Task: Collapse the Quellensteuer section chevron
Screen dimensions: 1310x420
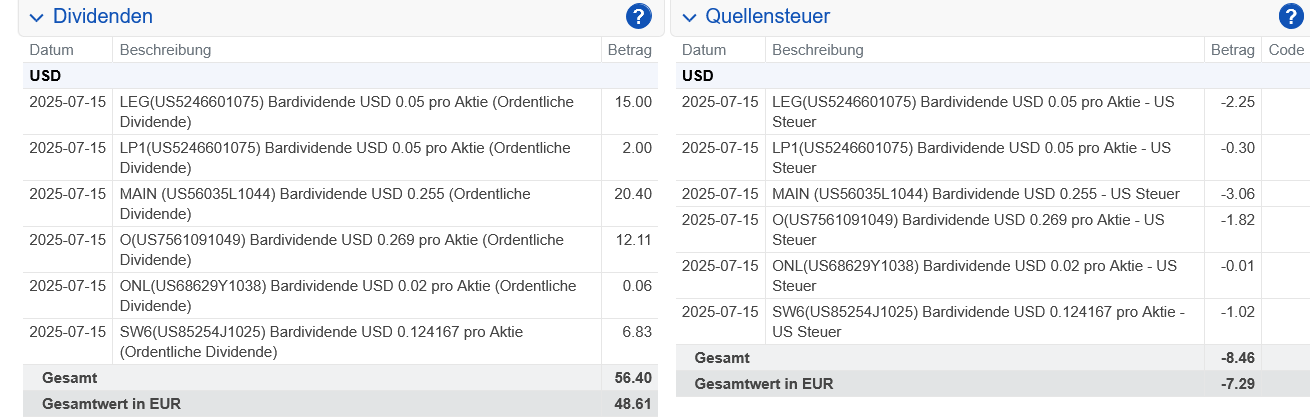Action: click(x=690, y=17)
